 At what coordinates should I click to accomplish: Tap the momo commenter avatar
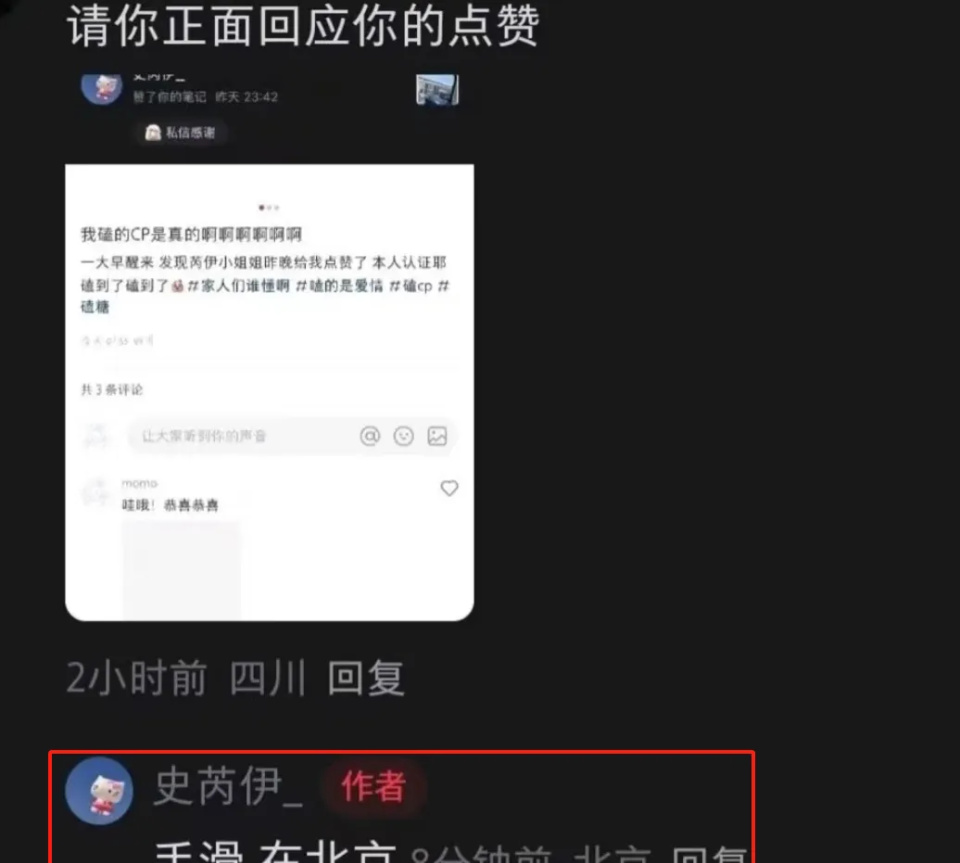[x=96, y=492]
